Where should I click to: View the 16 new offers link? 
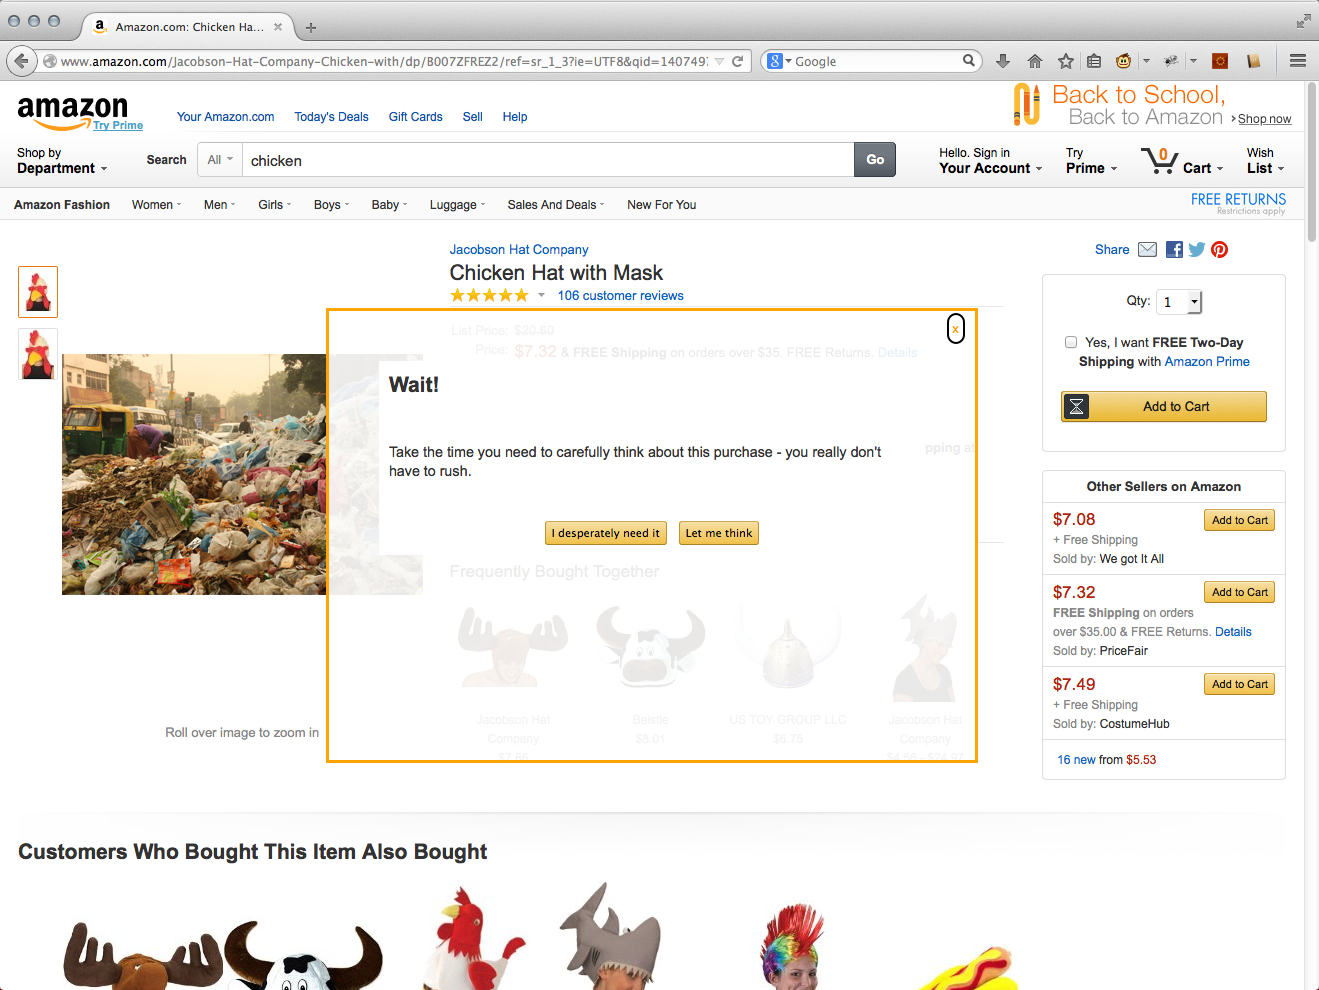(x=1077, y=760)
